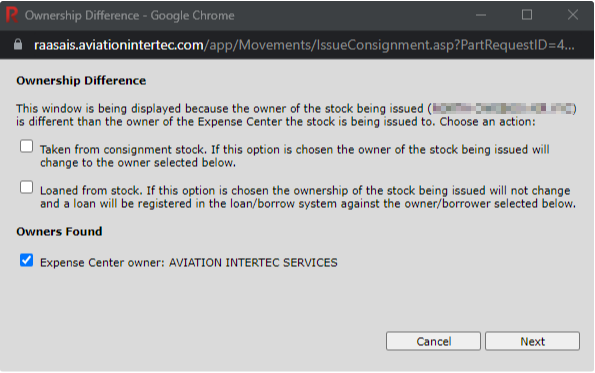595x373 pixels.
Task: Click the bold Ownership Difference heading
Action: 81,80
